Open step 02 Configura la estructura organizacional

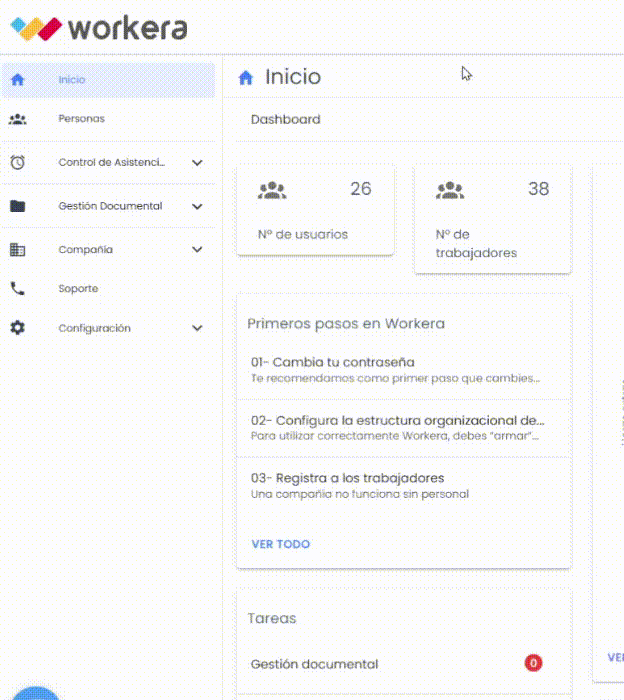tap(404, 428)
